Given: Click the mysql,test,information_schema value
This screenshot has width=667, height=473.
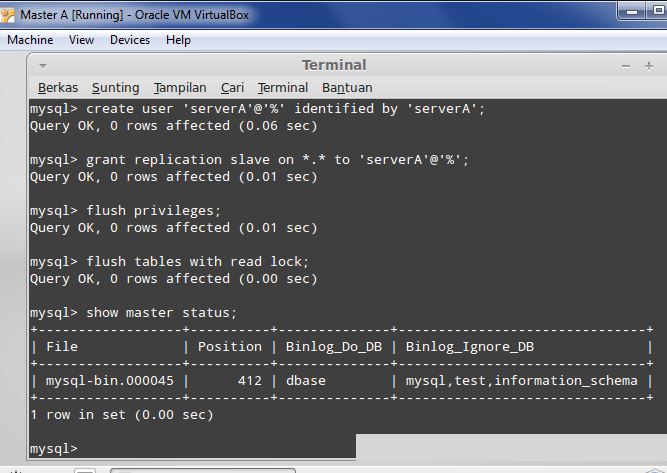Looking at the screenshot, I should click(522, 381).
